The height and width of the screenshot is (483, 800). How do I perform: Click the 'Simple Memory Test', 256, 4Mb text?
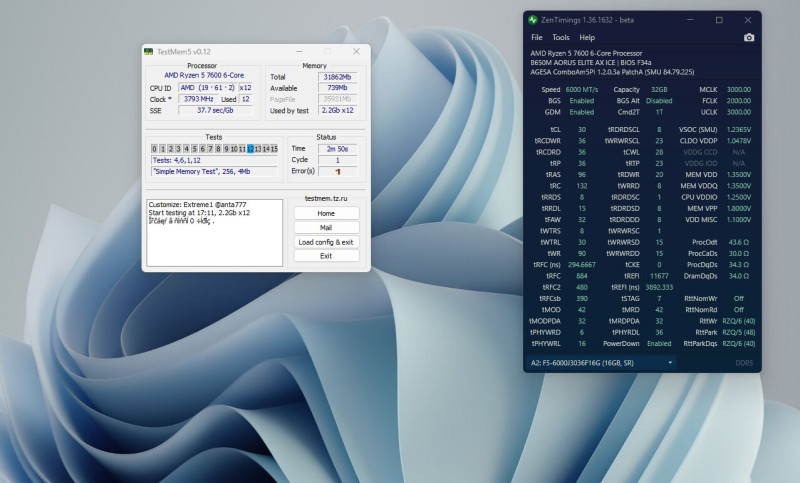click(x=215, y=171)
